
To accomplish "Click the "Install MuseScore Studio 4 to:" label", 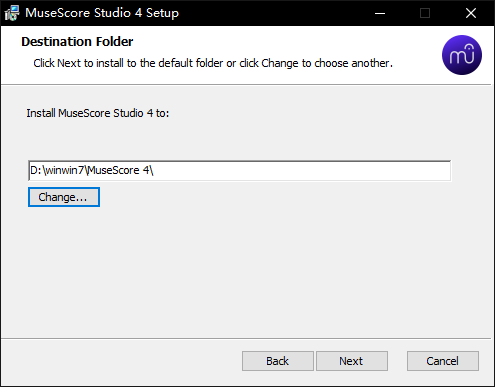I will (x=98, y=113).
